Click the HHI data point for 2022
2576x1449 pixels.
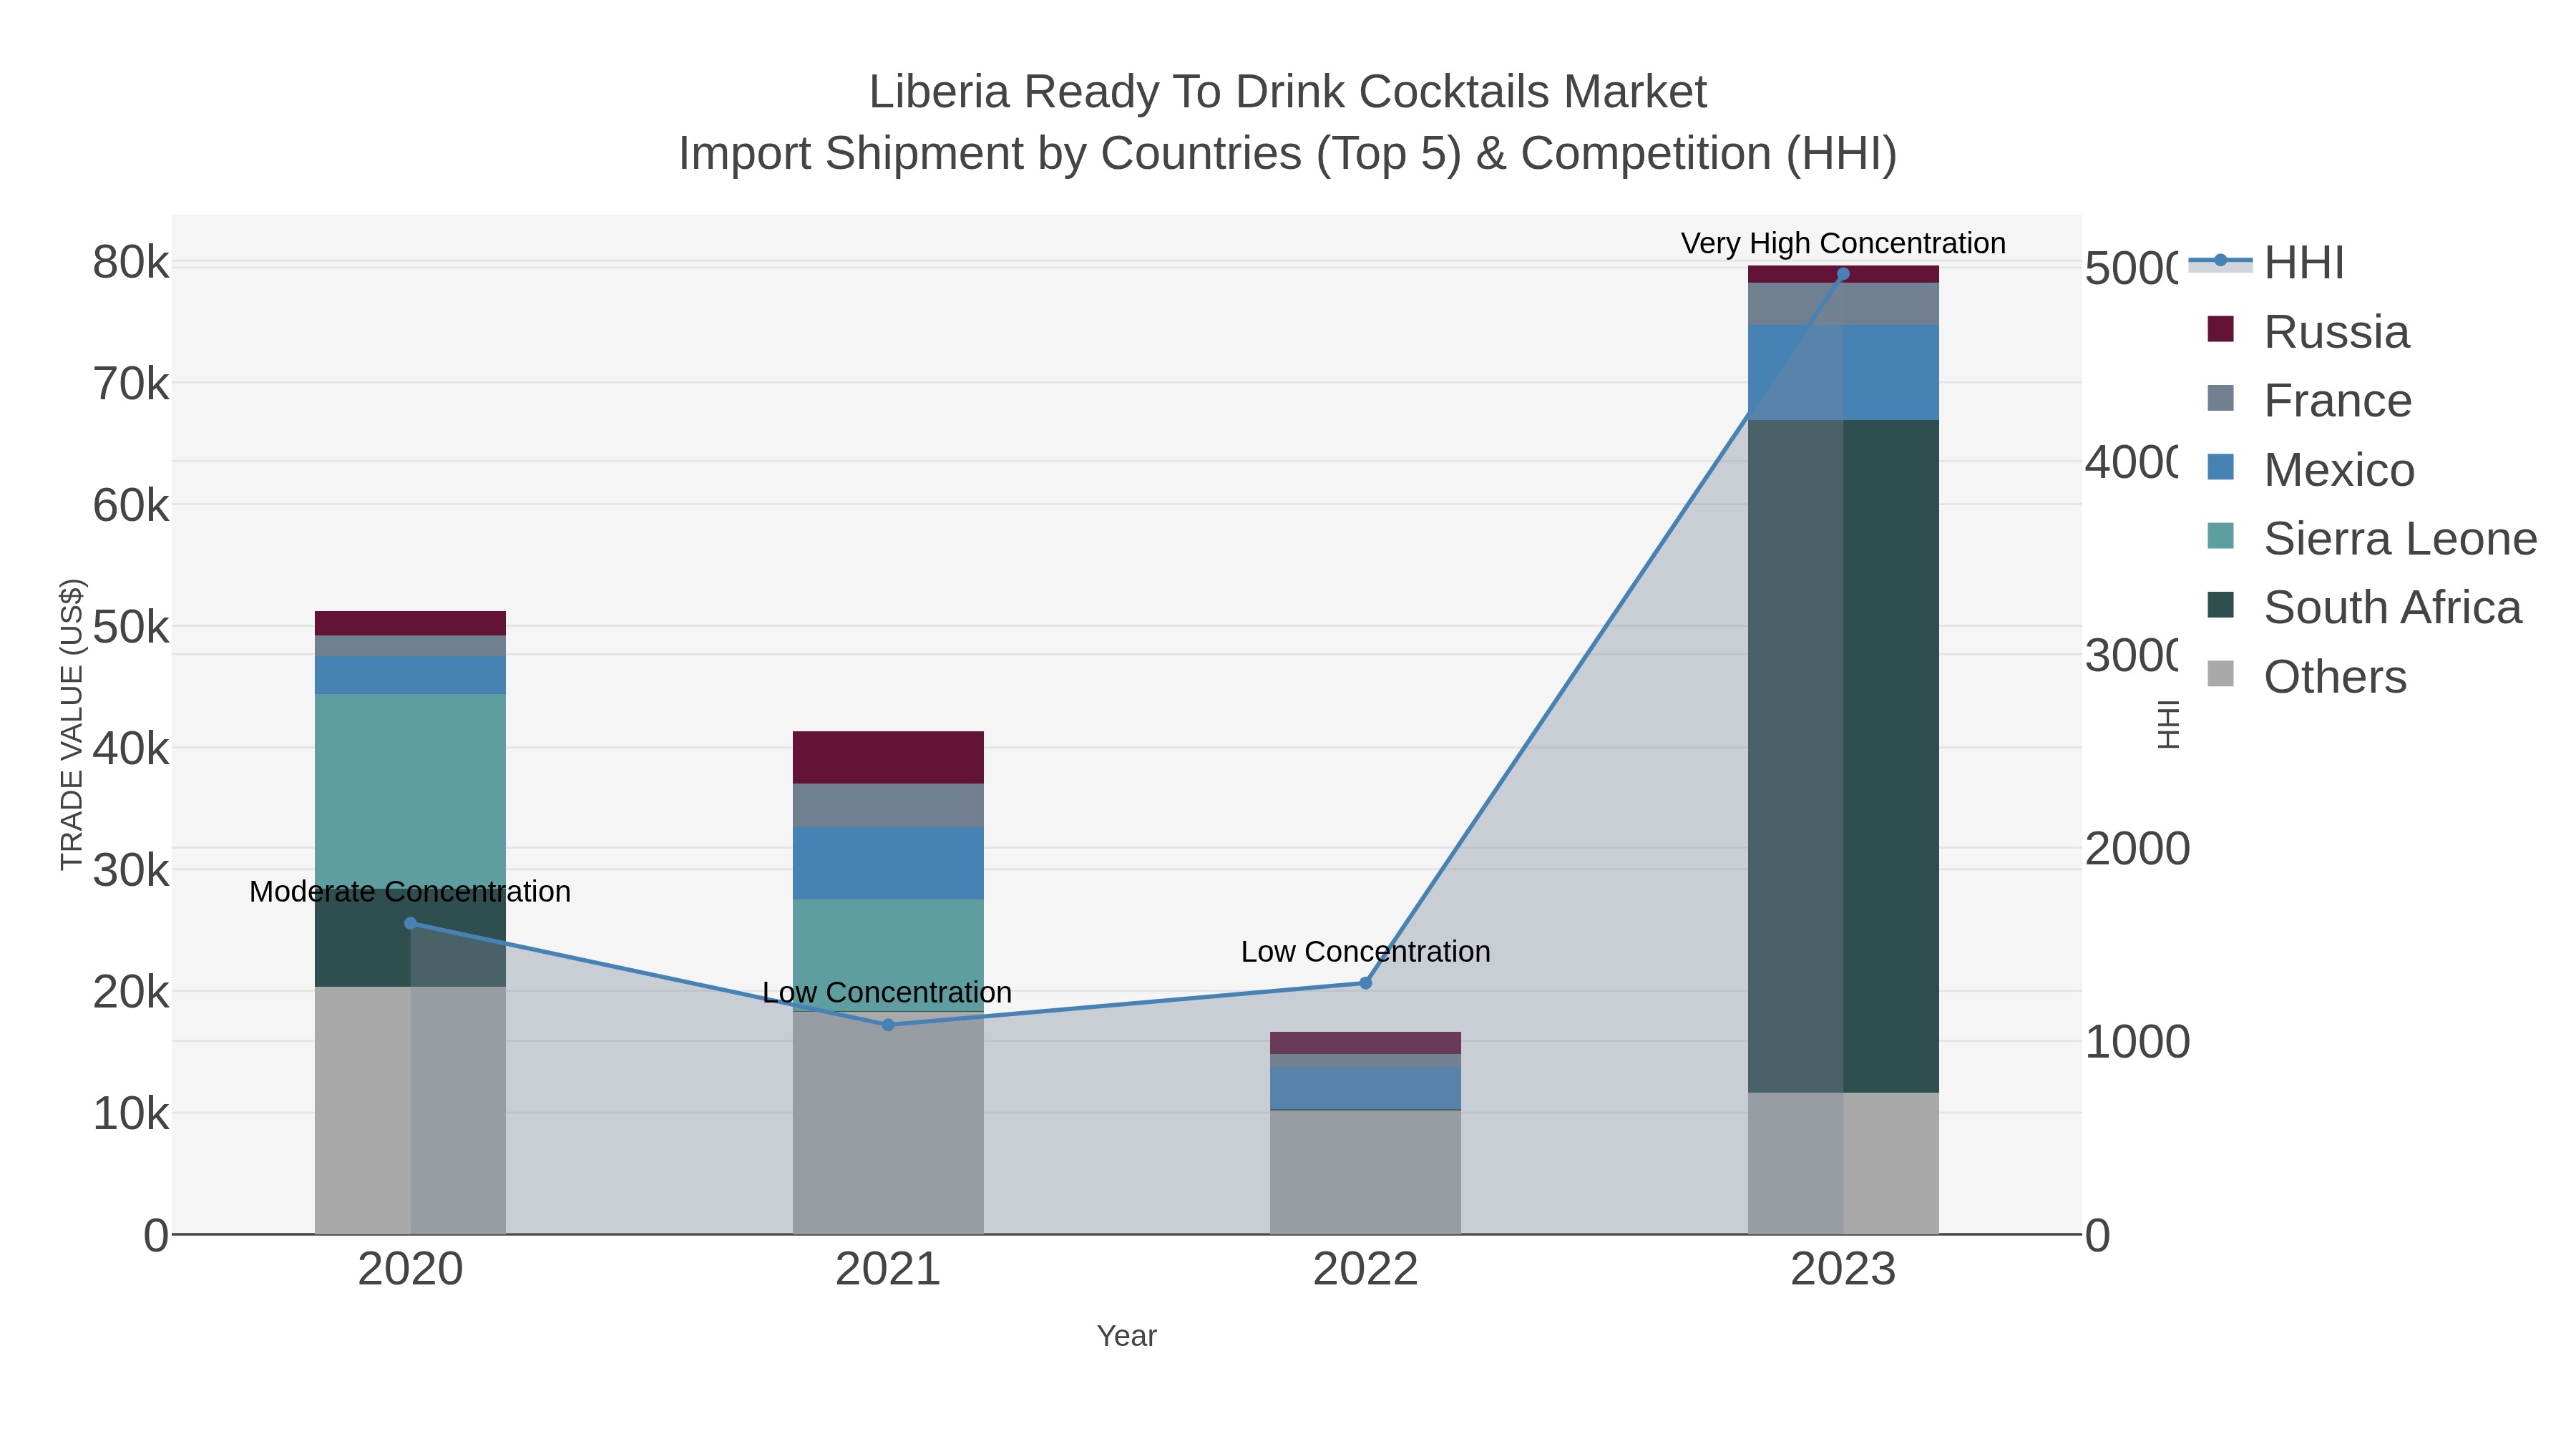click(x=1365, y=983)
